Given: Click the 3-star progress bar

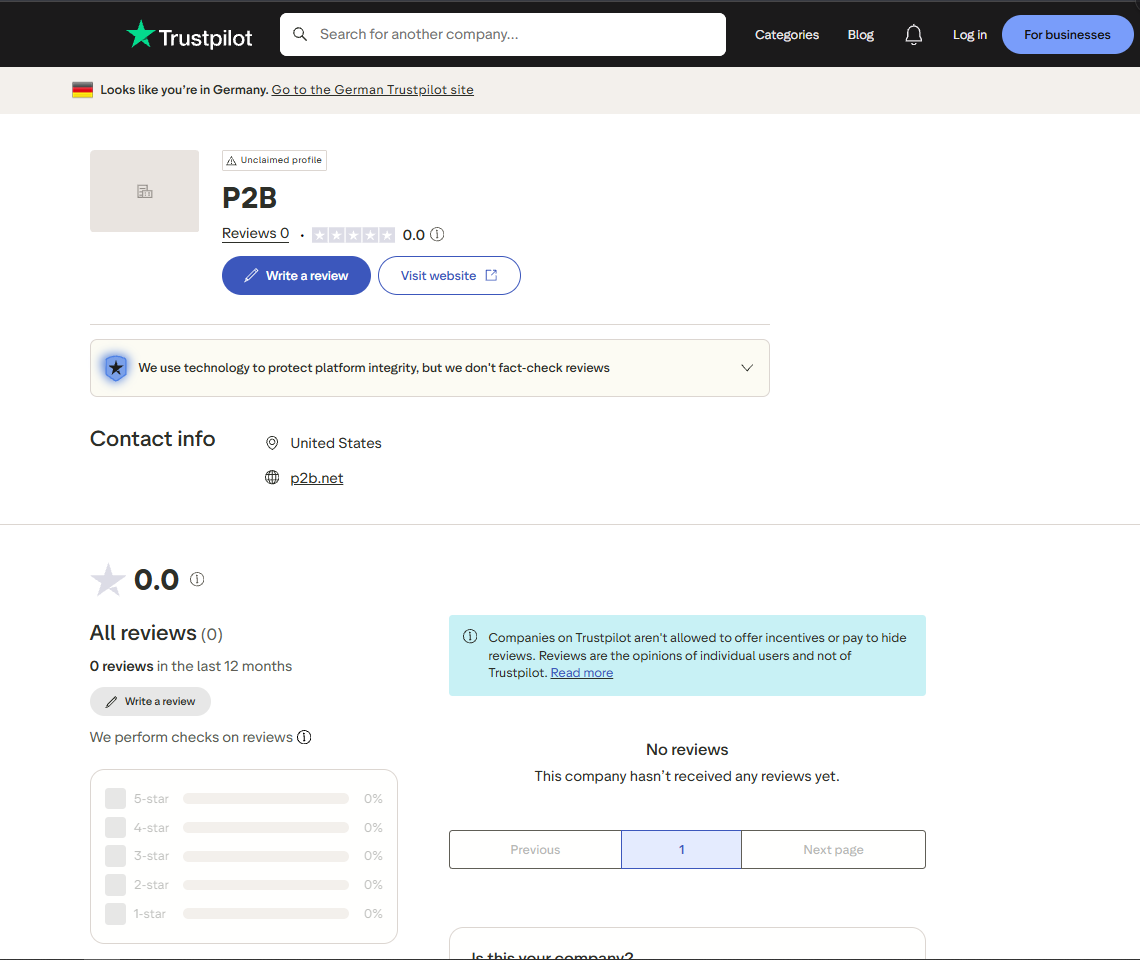Looking at the screenshot, I should 266,856.
